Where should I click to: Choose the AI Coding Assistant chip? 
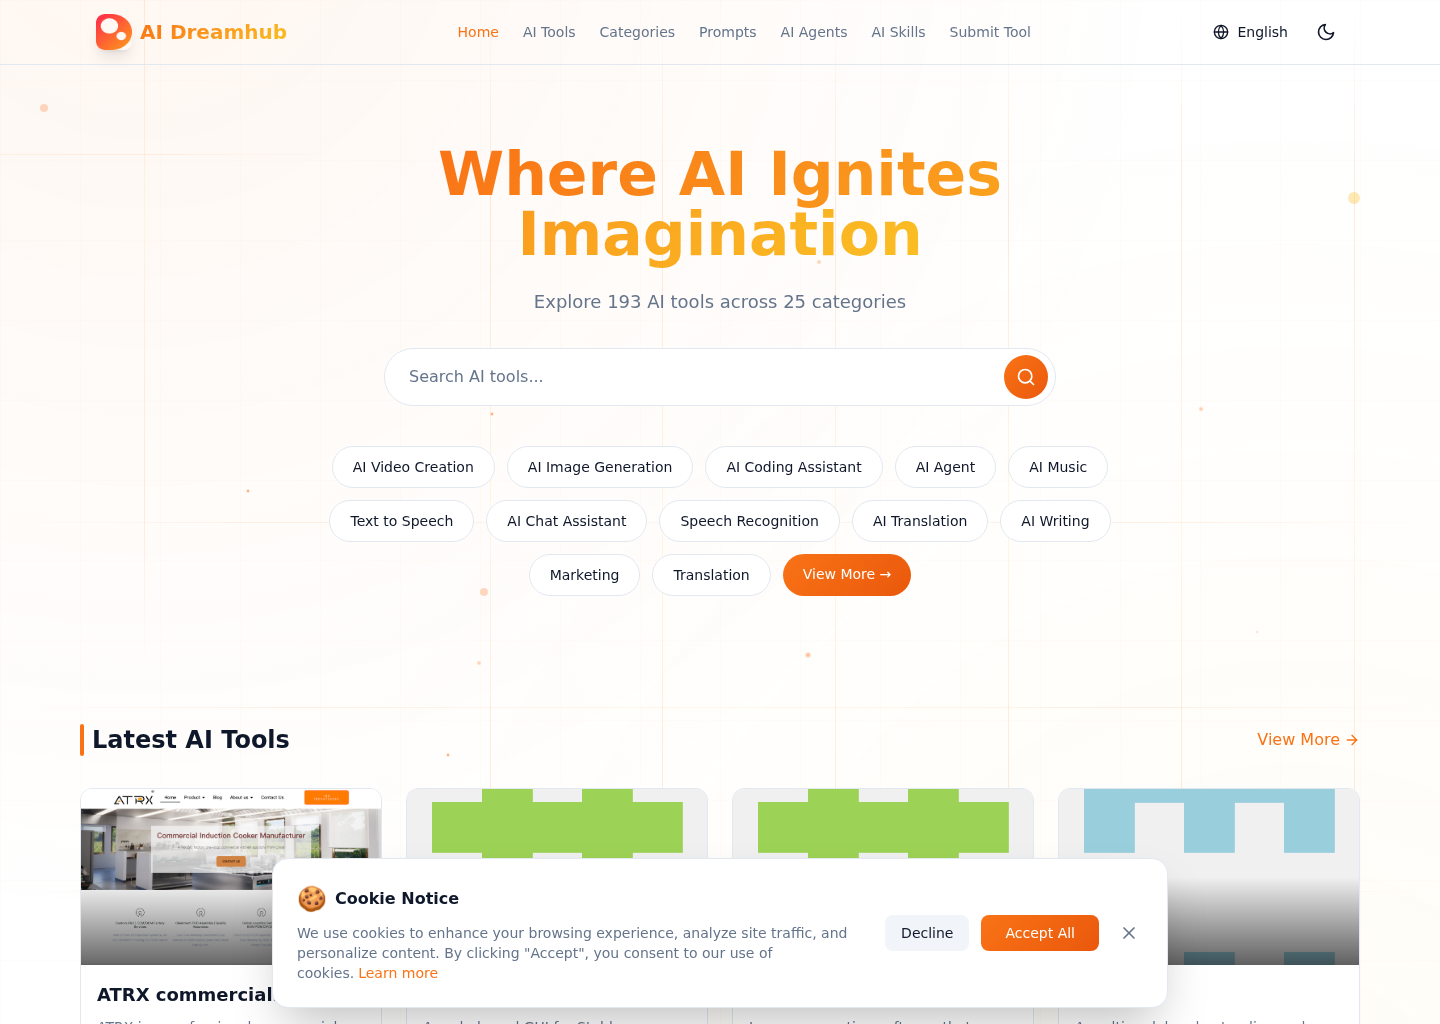tap(793, 467)
